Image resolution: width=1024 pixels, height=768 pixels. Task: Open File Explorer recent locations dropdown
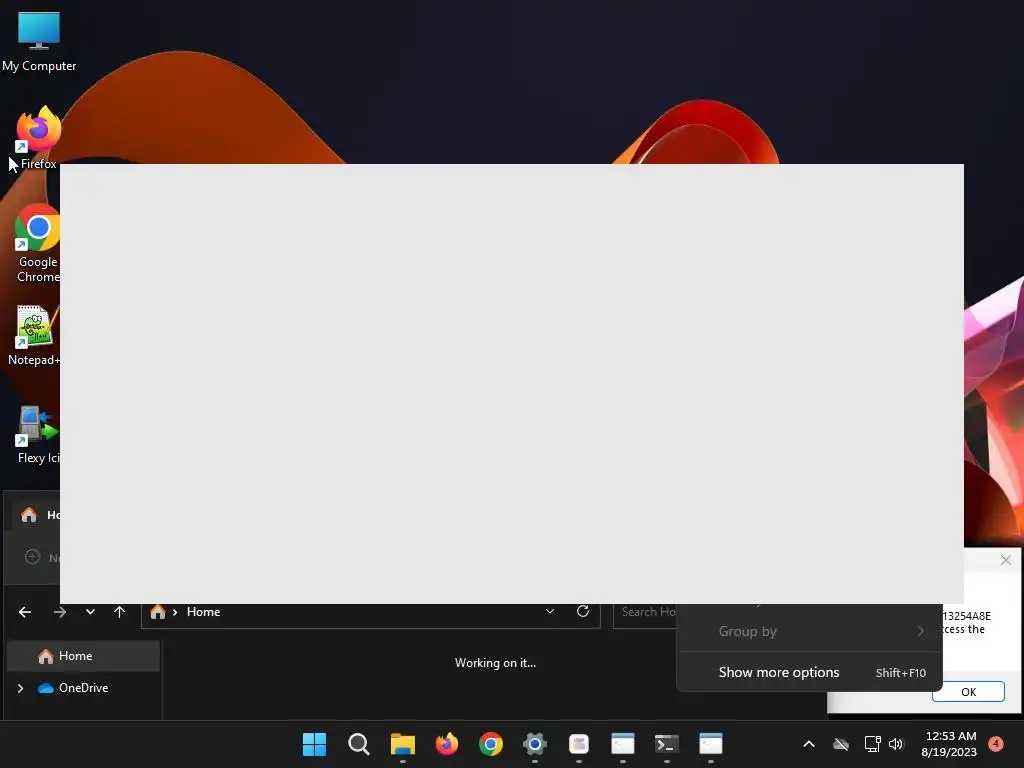click(x=90, y=612)
